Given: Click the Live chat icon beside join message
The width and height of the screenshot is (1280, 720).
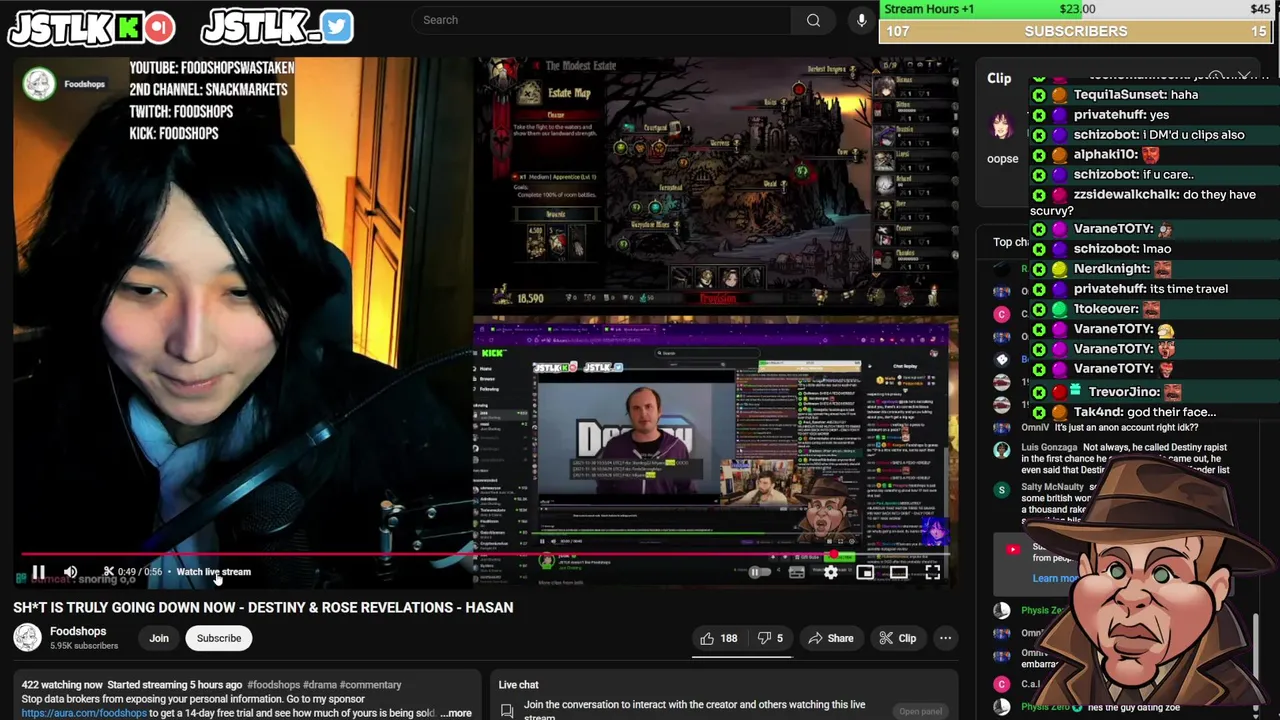Looking at the screenshot, I should coord(507,710).
